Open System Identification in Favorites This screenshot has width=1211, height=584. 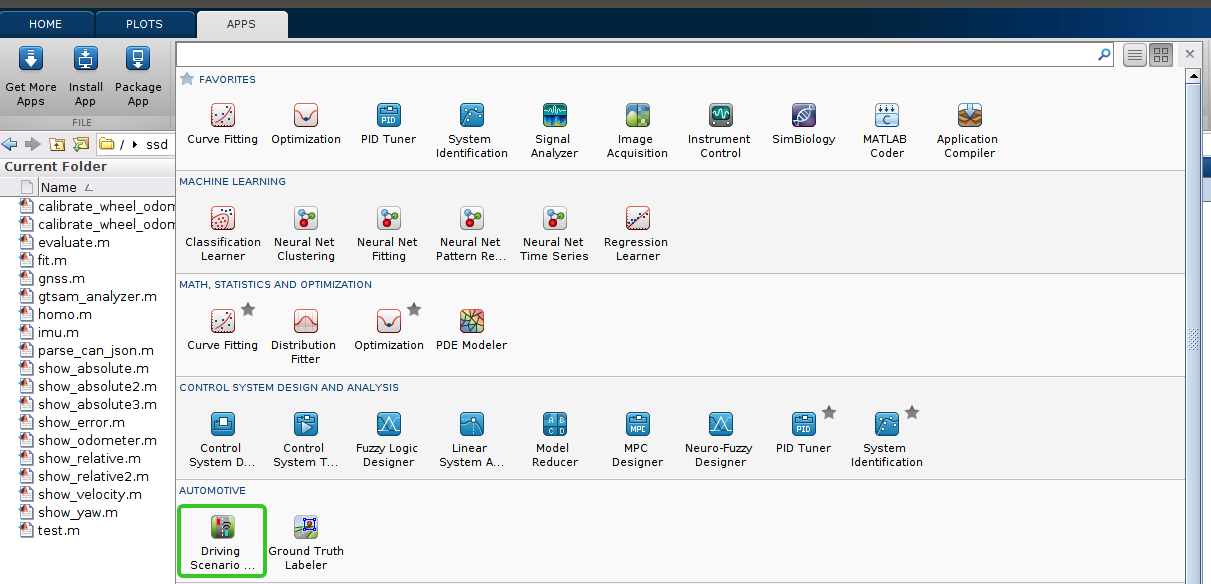(471, 130)
